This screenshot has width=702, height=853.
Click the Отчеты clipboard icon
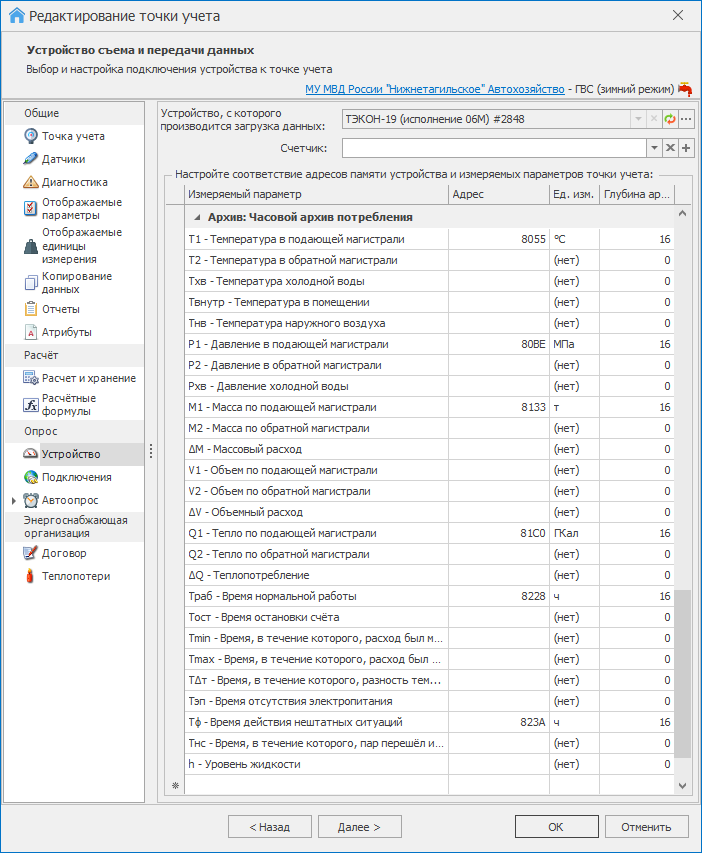point(31,309)
